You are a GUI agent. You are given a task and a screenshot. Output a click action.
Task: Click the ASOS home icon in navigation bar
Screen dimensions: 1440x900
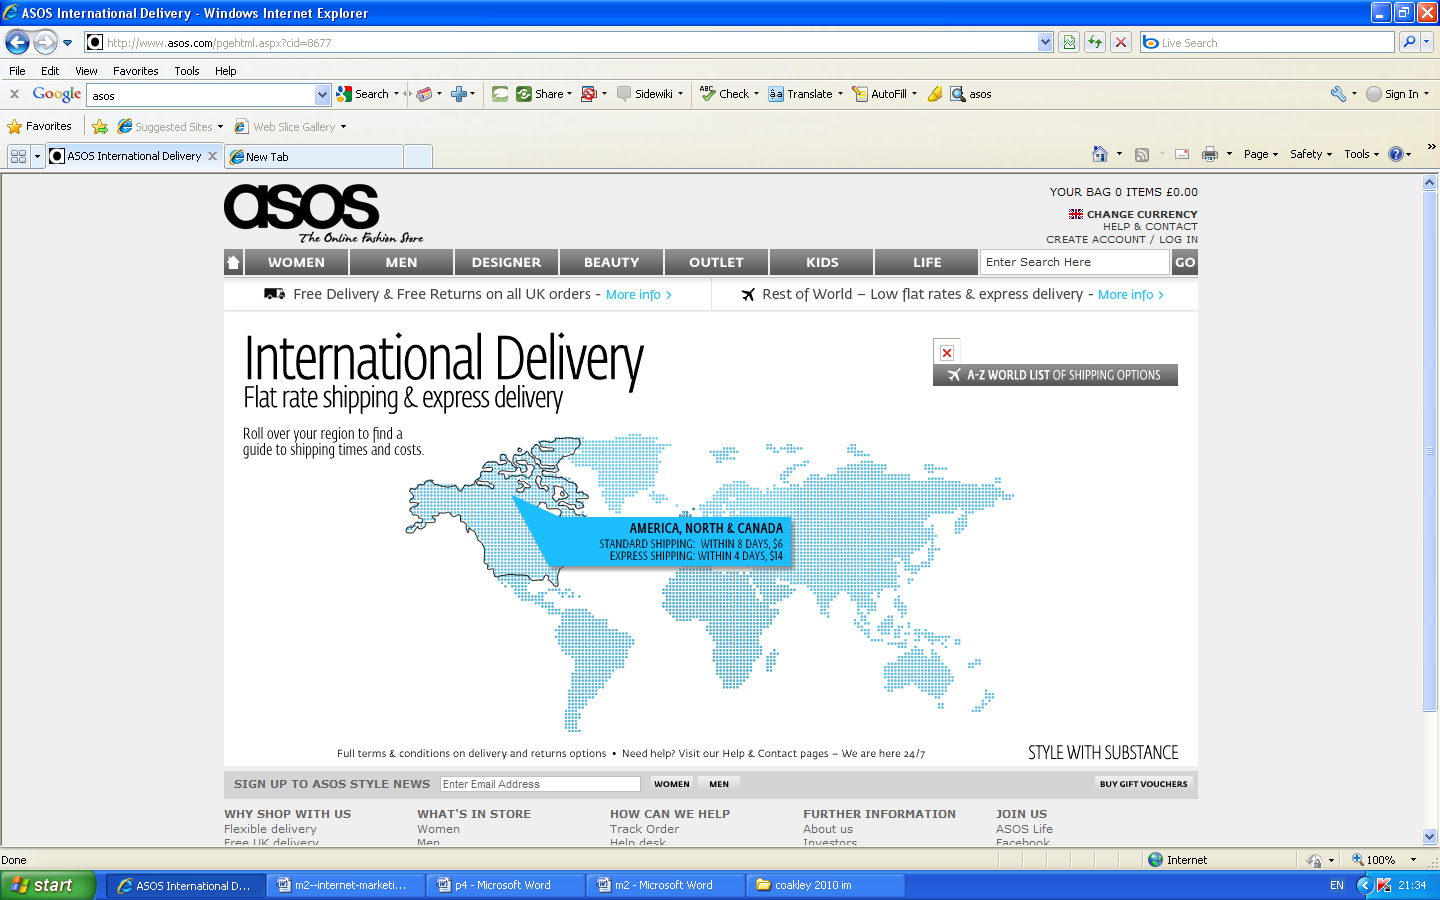click(233, 262)
